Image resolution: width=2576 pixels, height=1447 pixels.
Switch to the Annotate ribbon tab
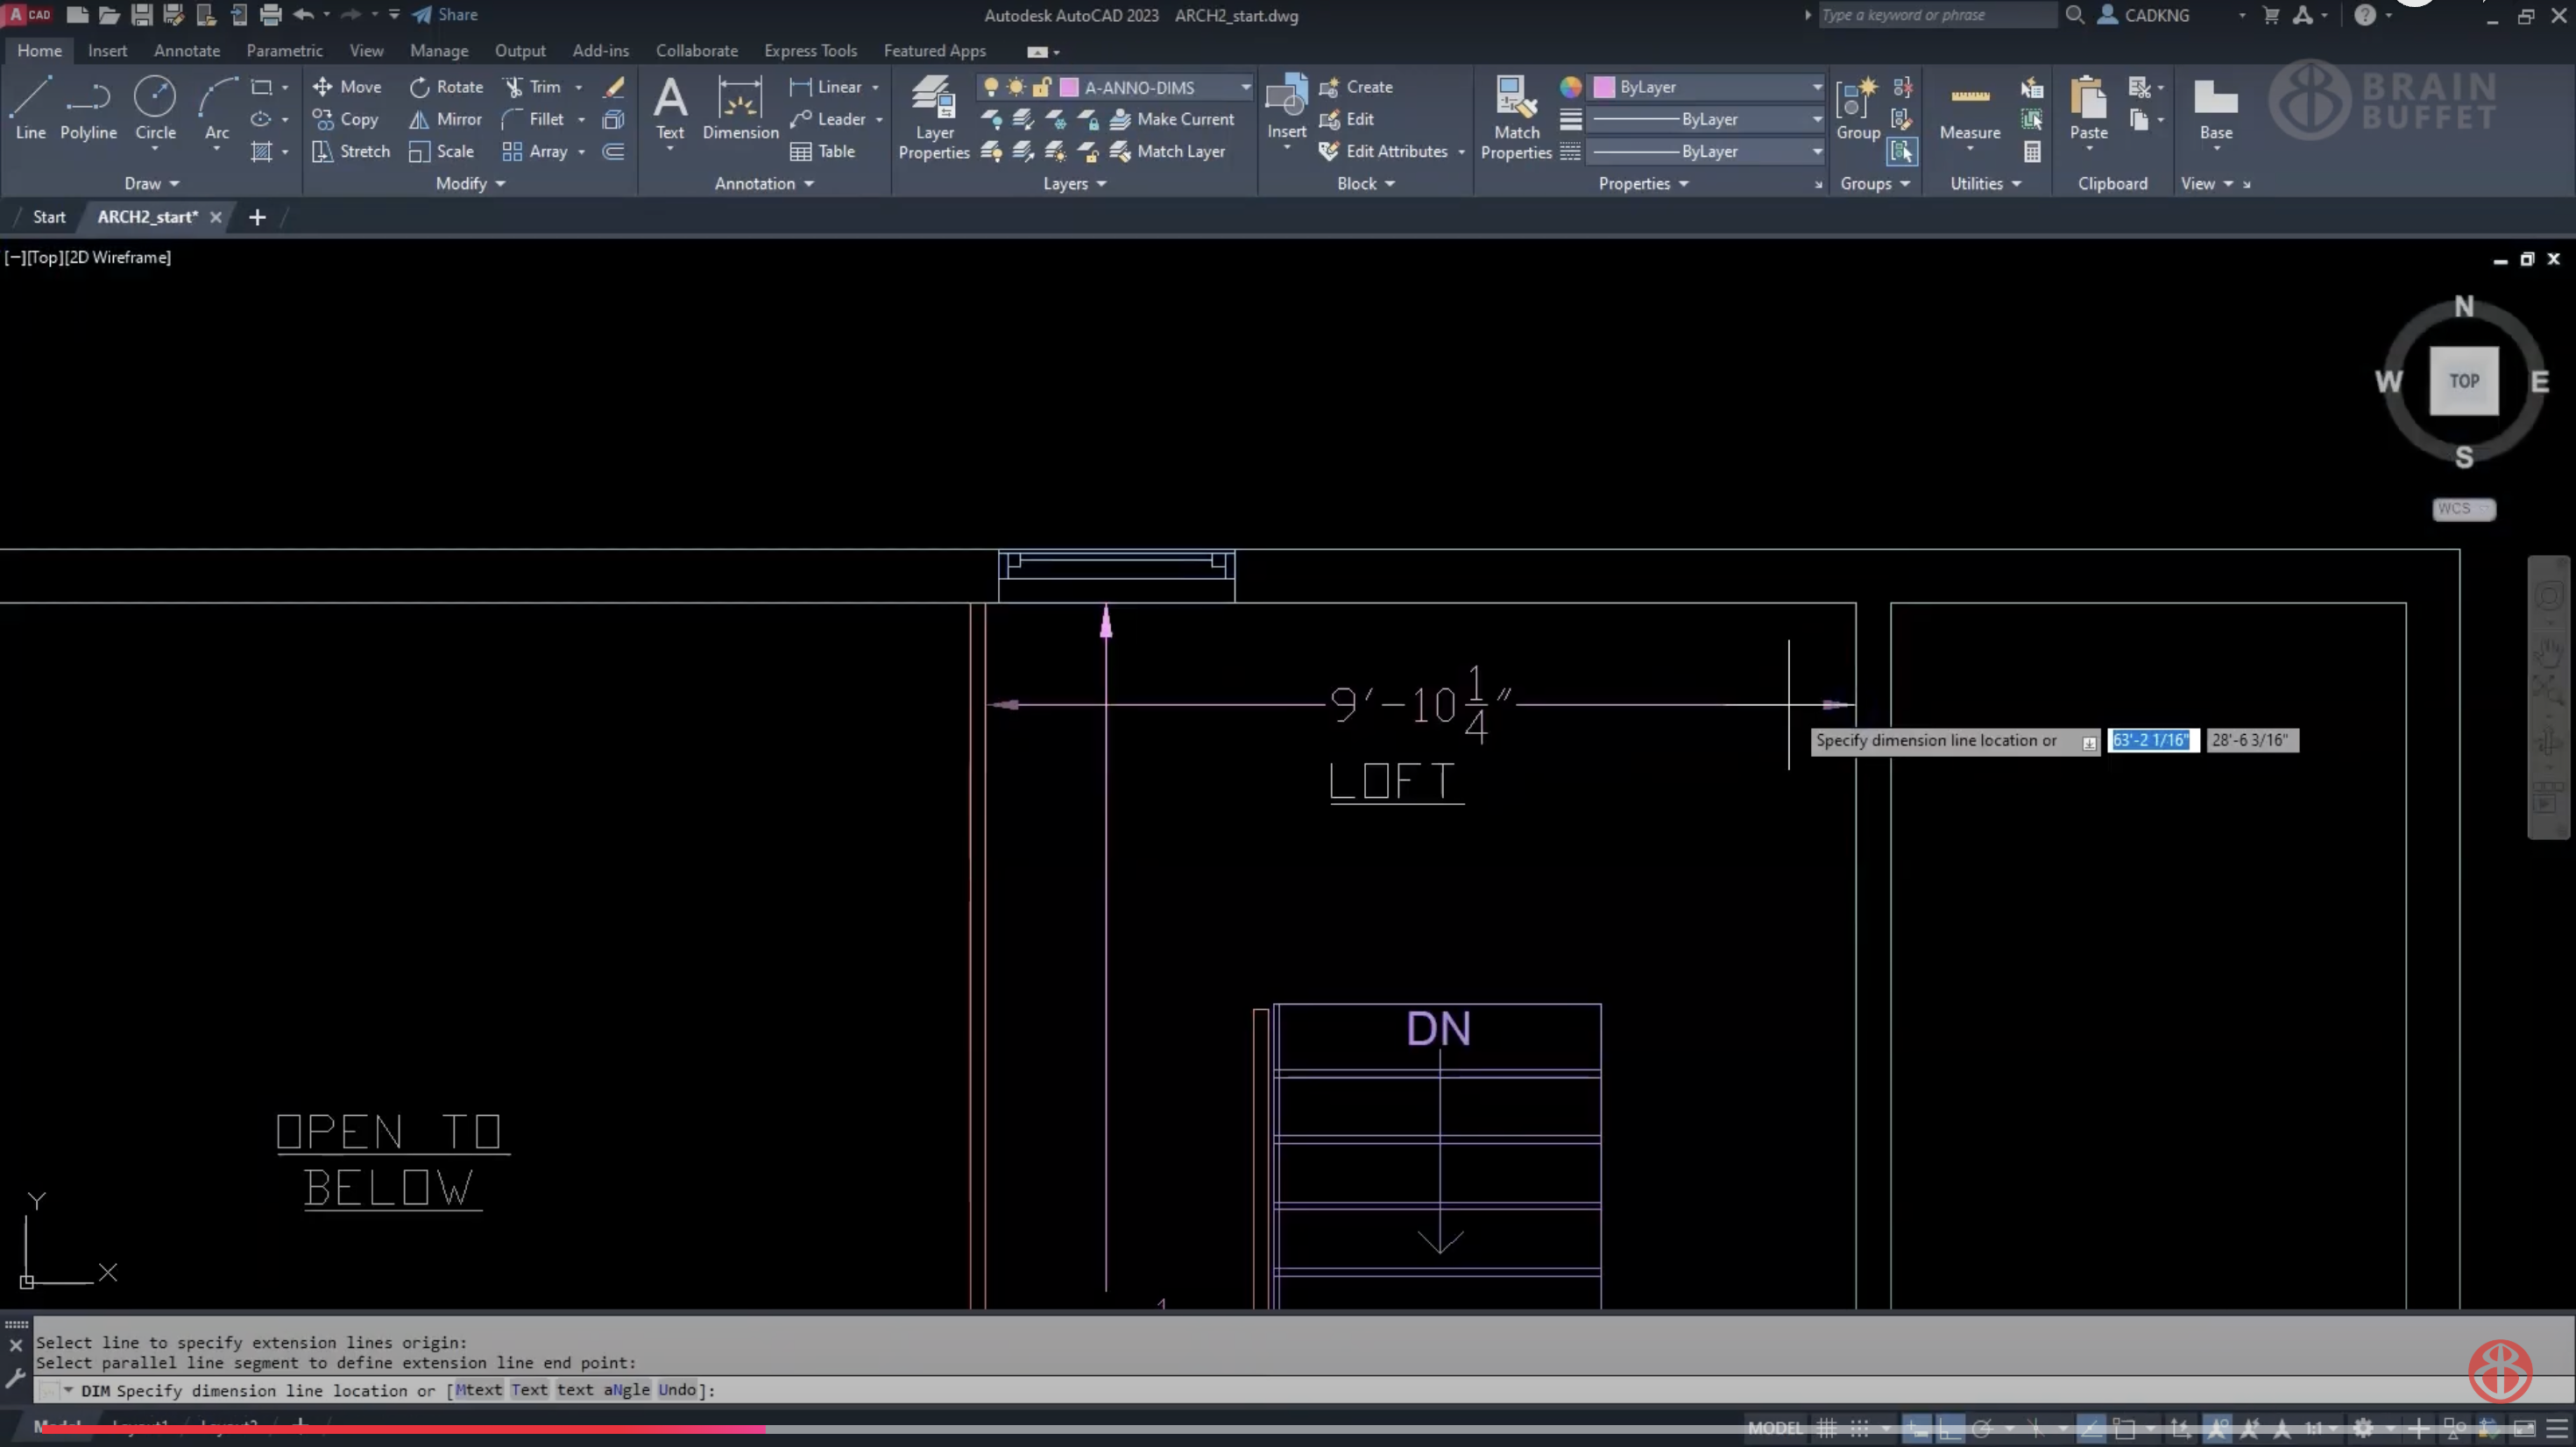(186, 50)
